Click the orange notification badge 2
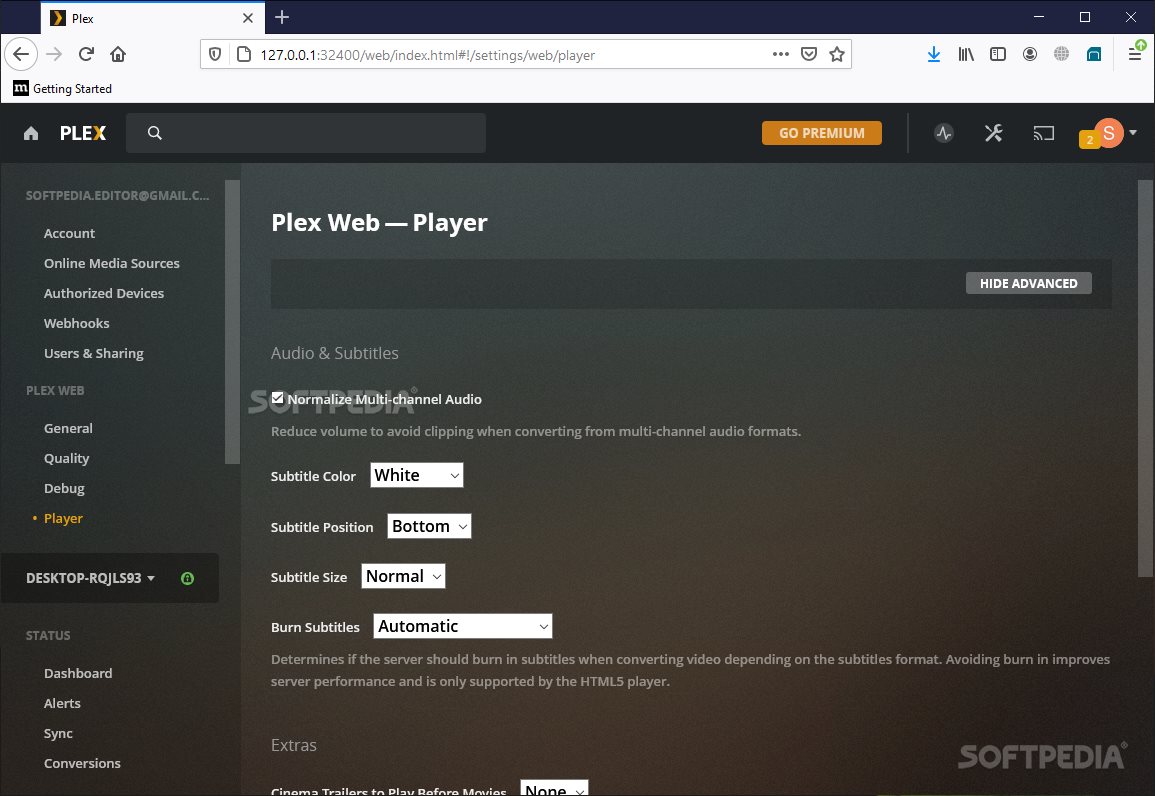 [x=1089, y=139]
